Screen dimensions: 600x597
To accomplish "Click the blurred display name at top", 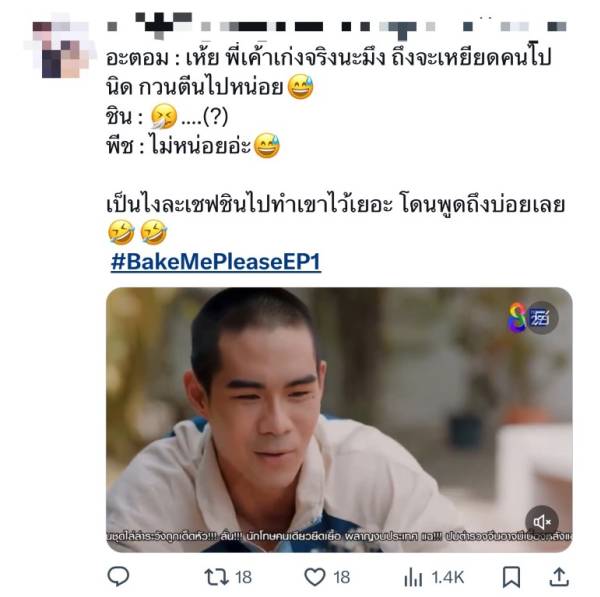I will pos(337,26).
